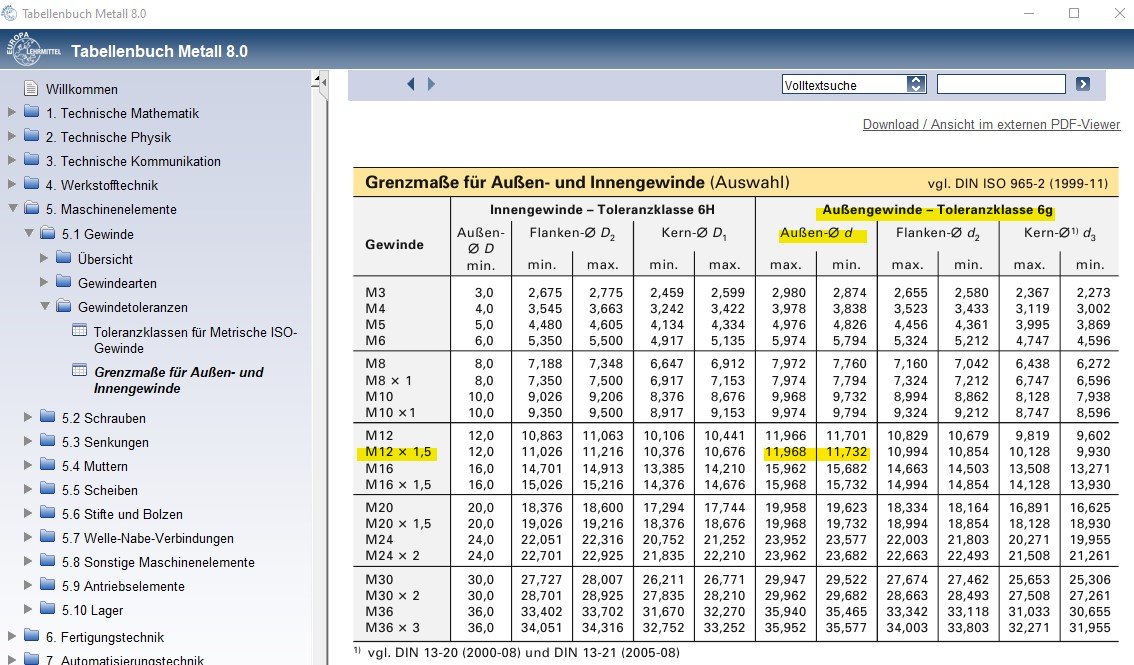Click folder icon of 5.7 Welle-Nabe-Verbindungen

pos(48,536)
